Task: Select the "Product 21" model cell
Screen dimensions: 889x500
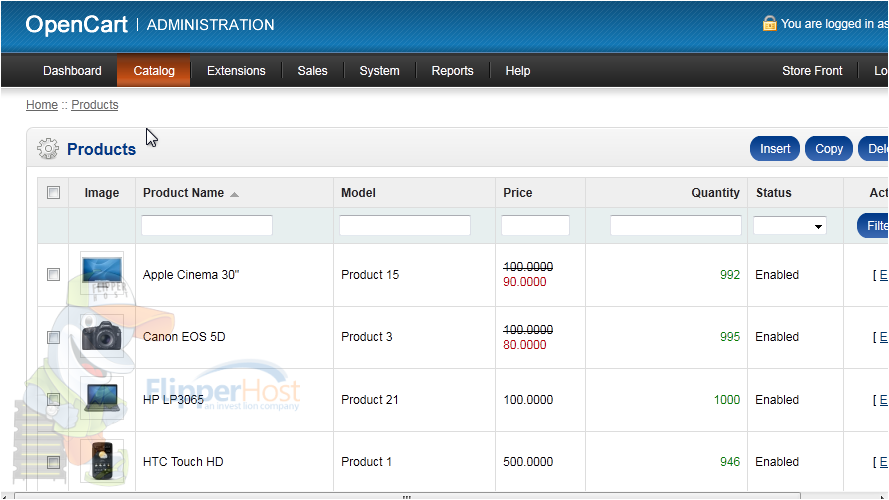Action: coord(370,400)
